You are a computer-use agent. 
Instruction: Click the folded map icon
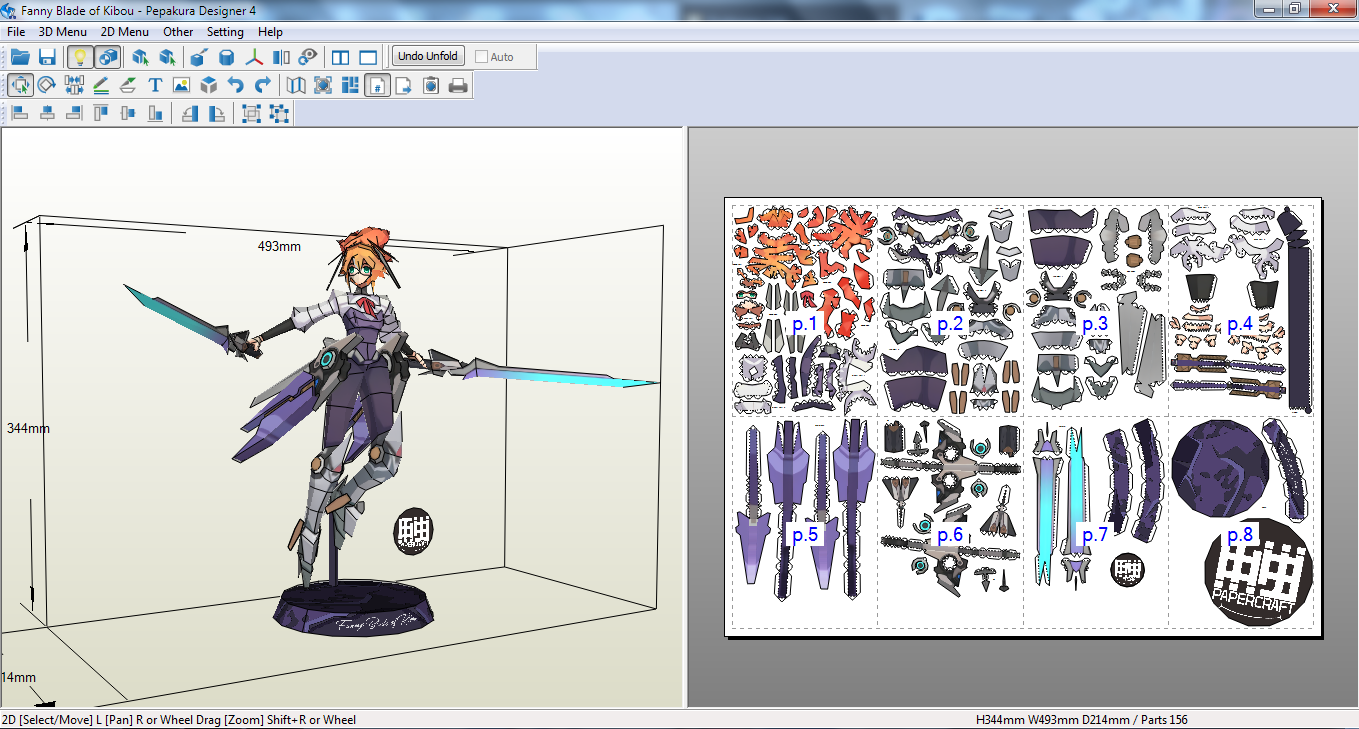point(296,85)
